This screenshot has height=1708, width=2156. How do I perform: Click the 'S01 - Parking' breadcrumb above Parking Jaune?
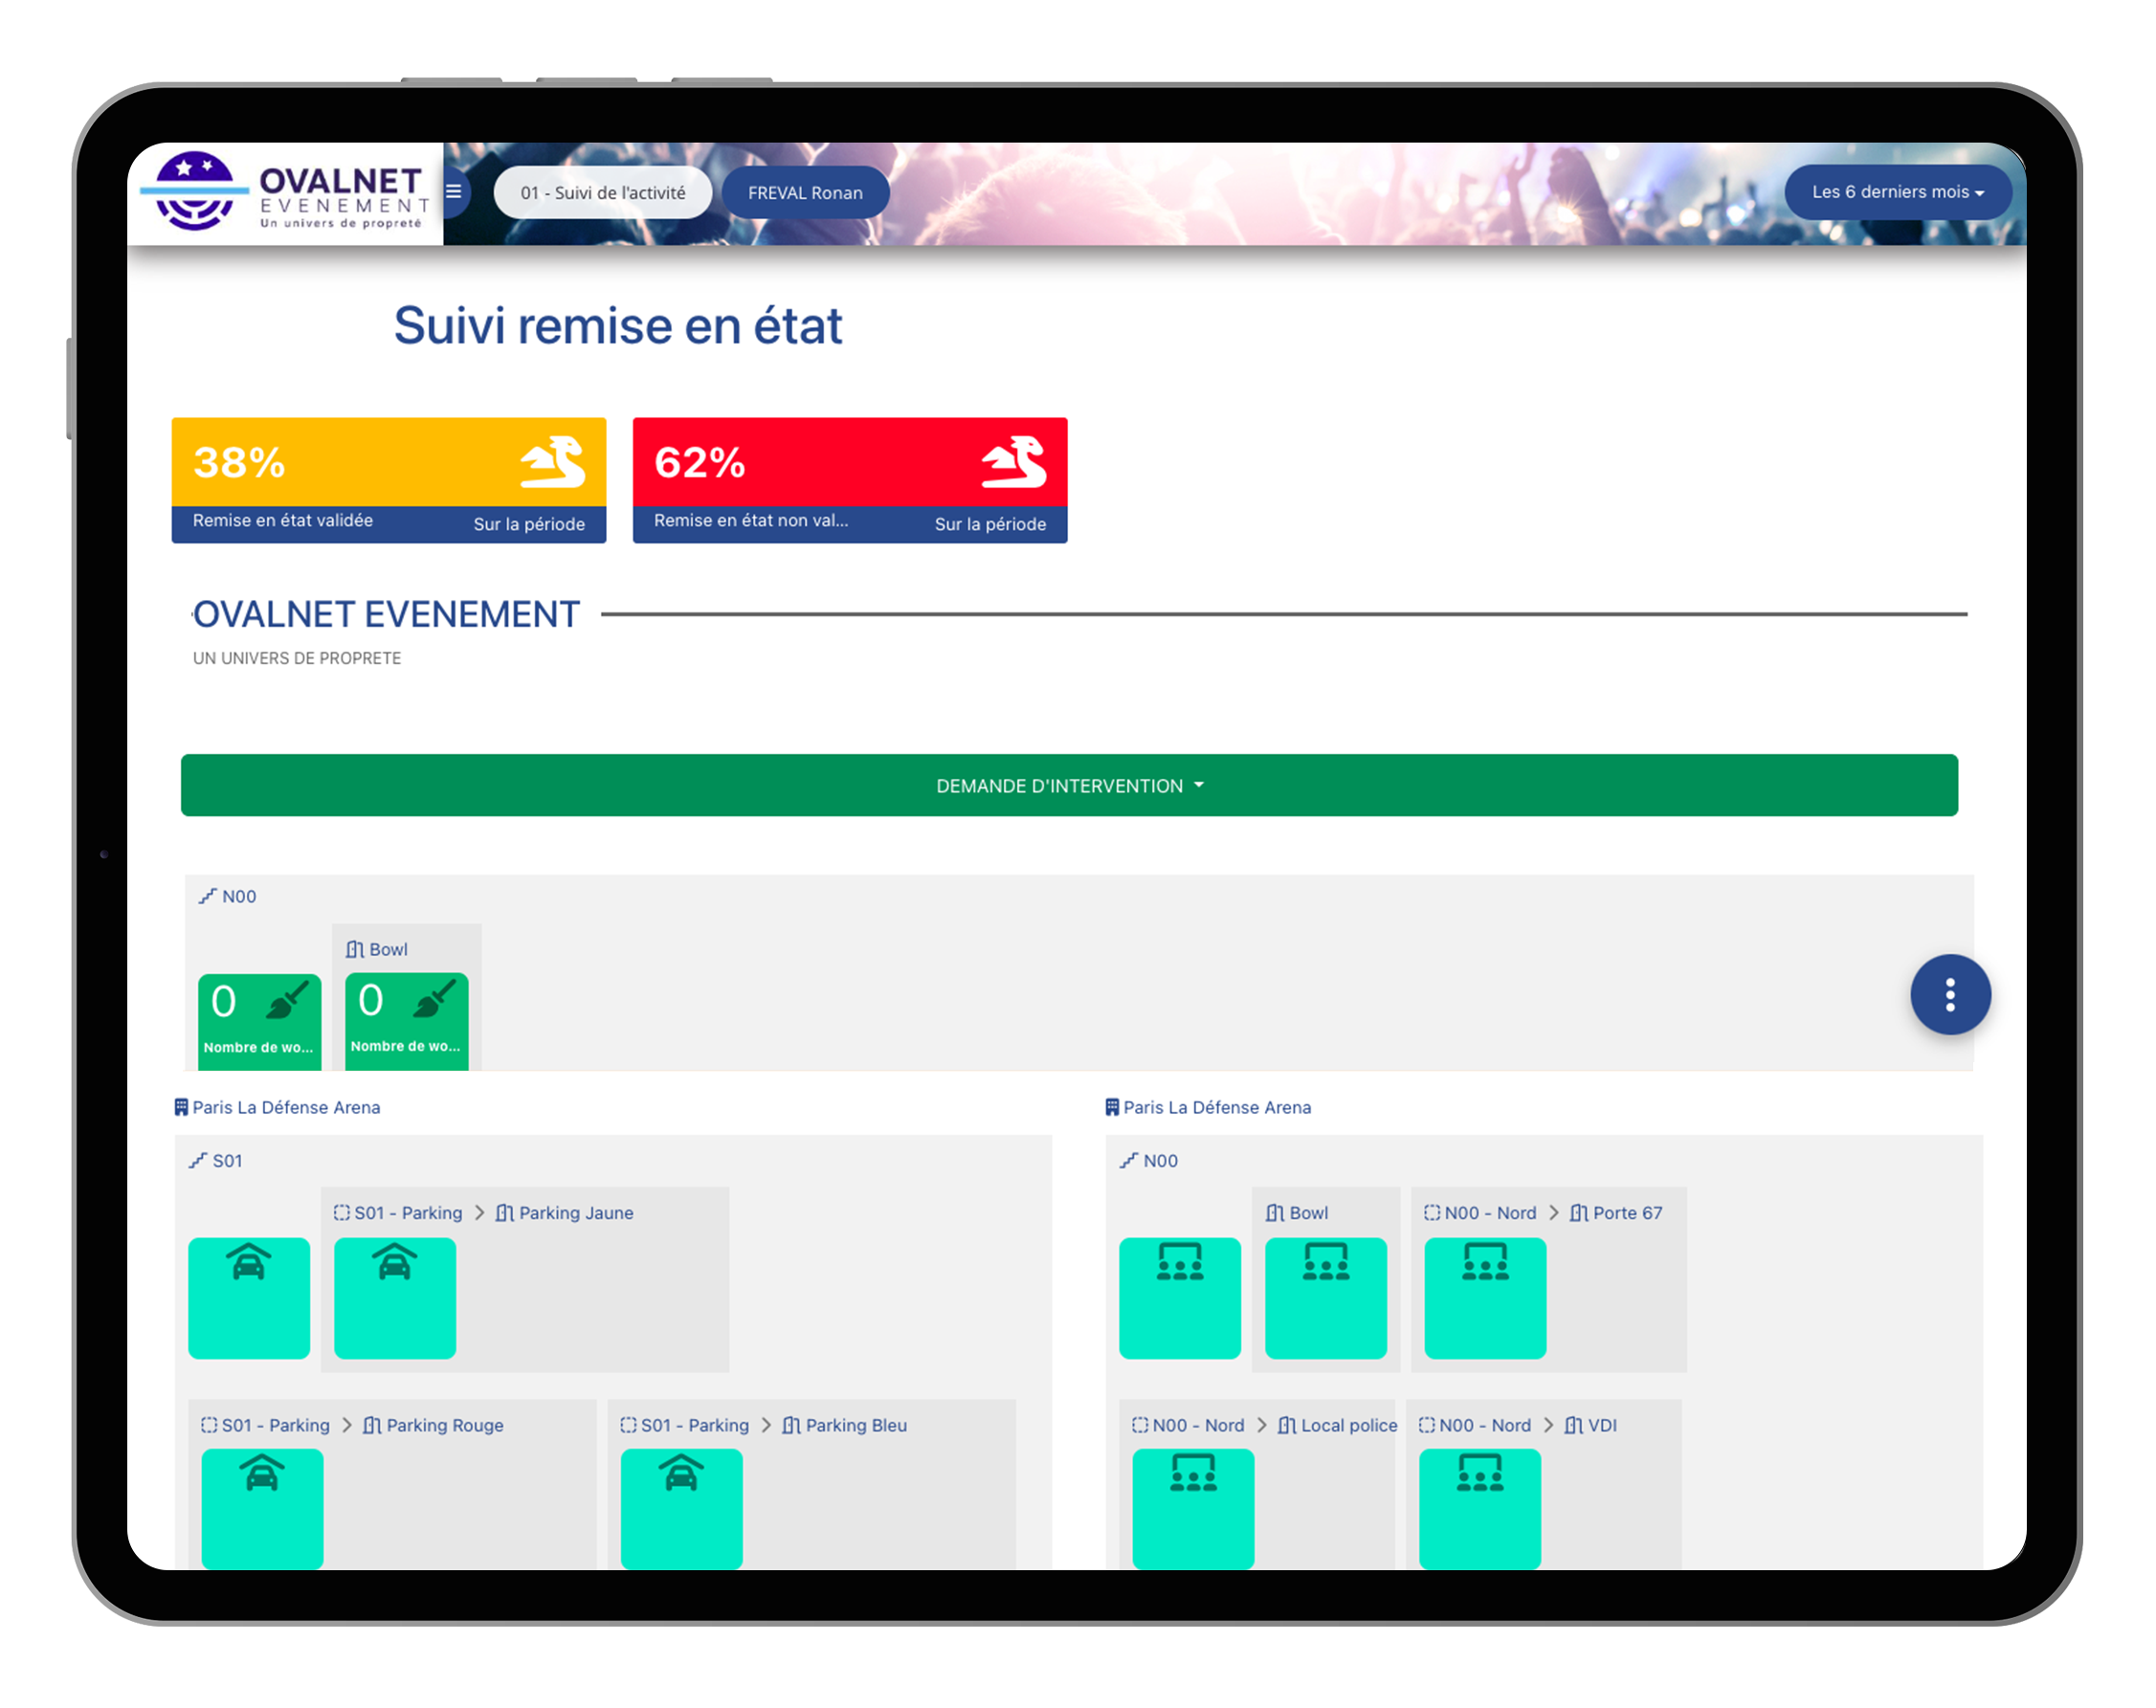407,1213
